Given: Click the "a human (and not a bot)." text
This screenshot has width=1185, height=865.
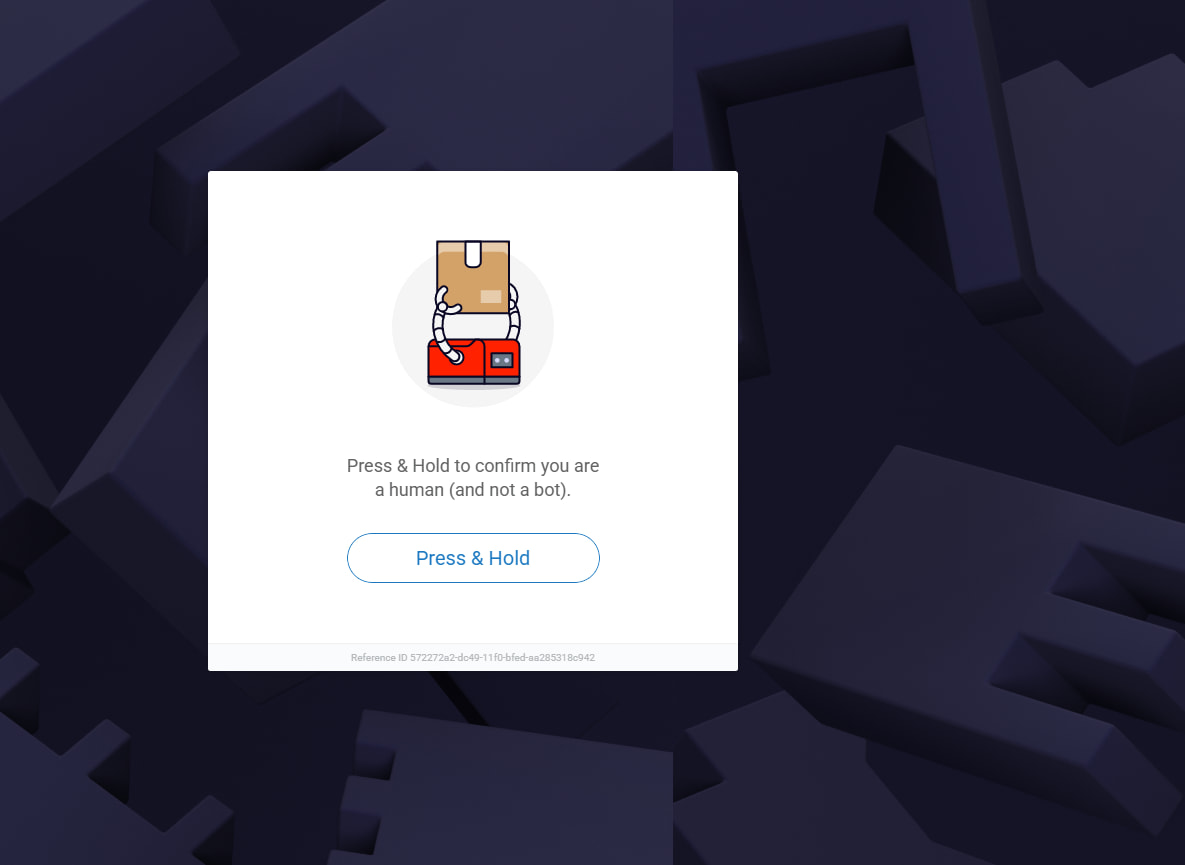Looking at the screenshot, I should coord(473,490).
